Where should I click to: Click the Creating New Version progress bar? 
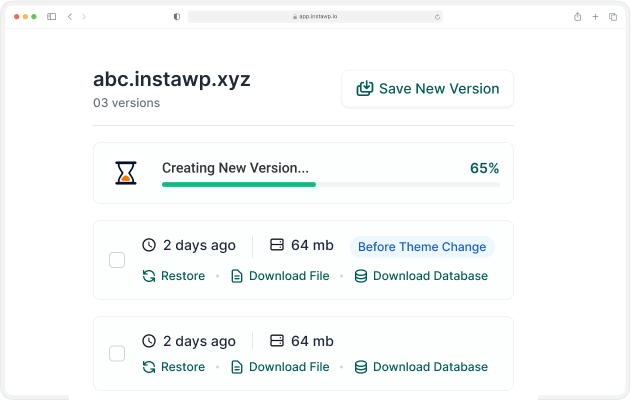330,185
